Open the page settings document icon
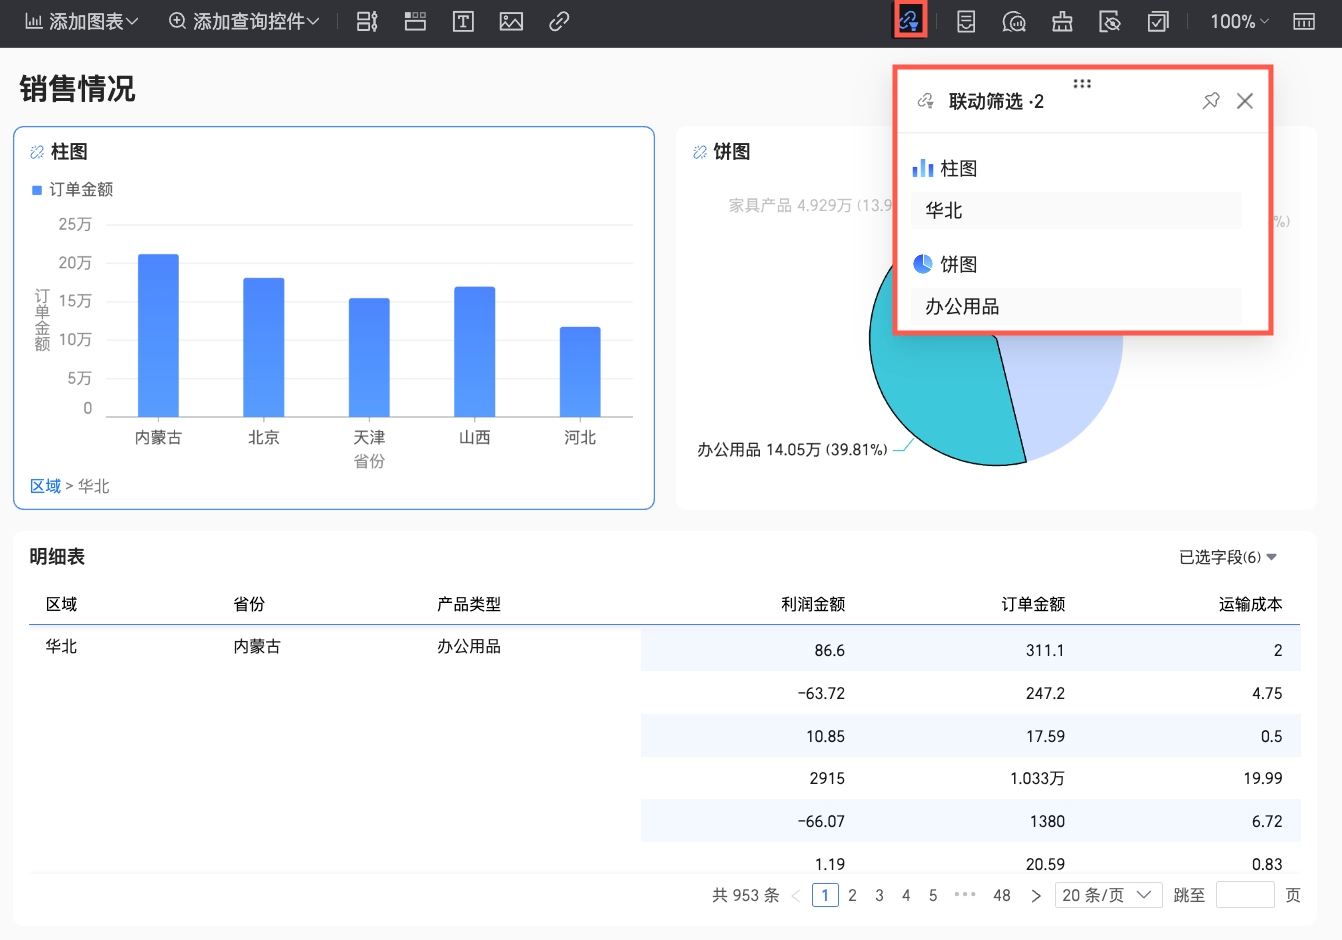The image size is (1342, 940). 966,21
